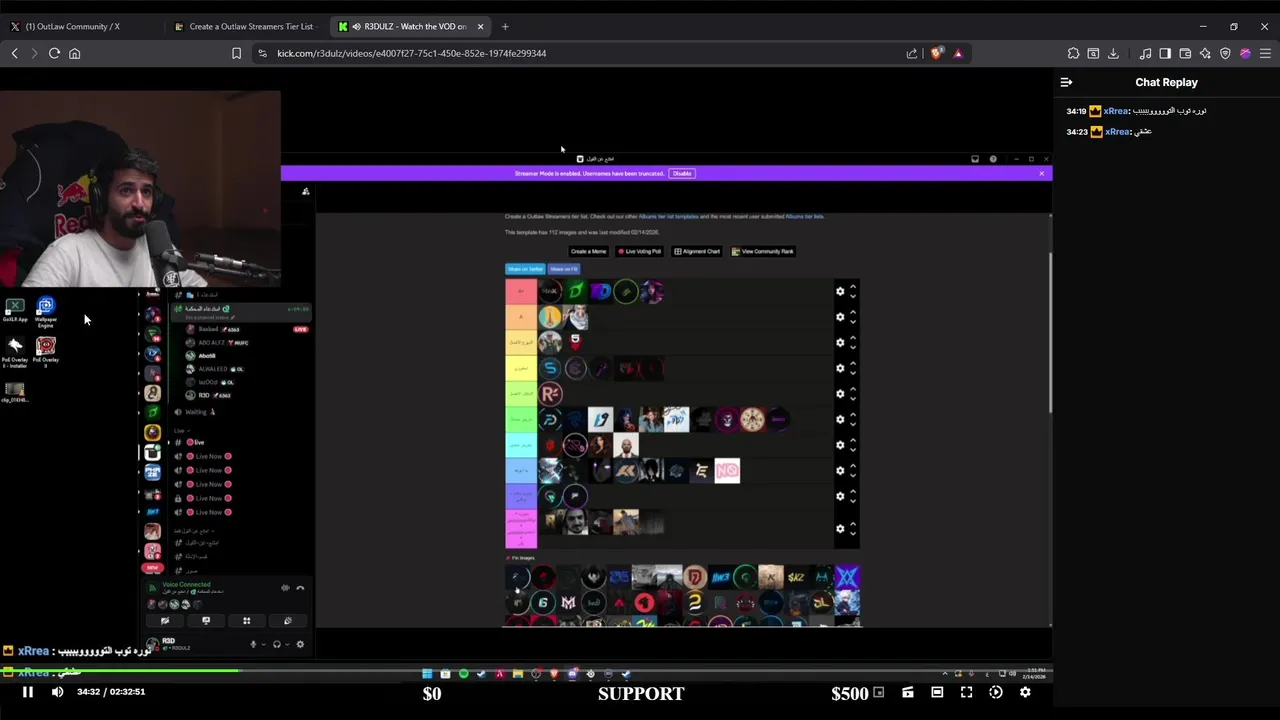Enter fullscreen in the Kick player
Screen dimensions: 1280x720
coord(966,692)
